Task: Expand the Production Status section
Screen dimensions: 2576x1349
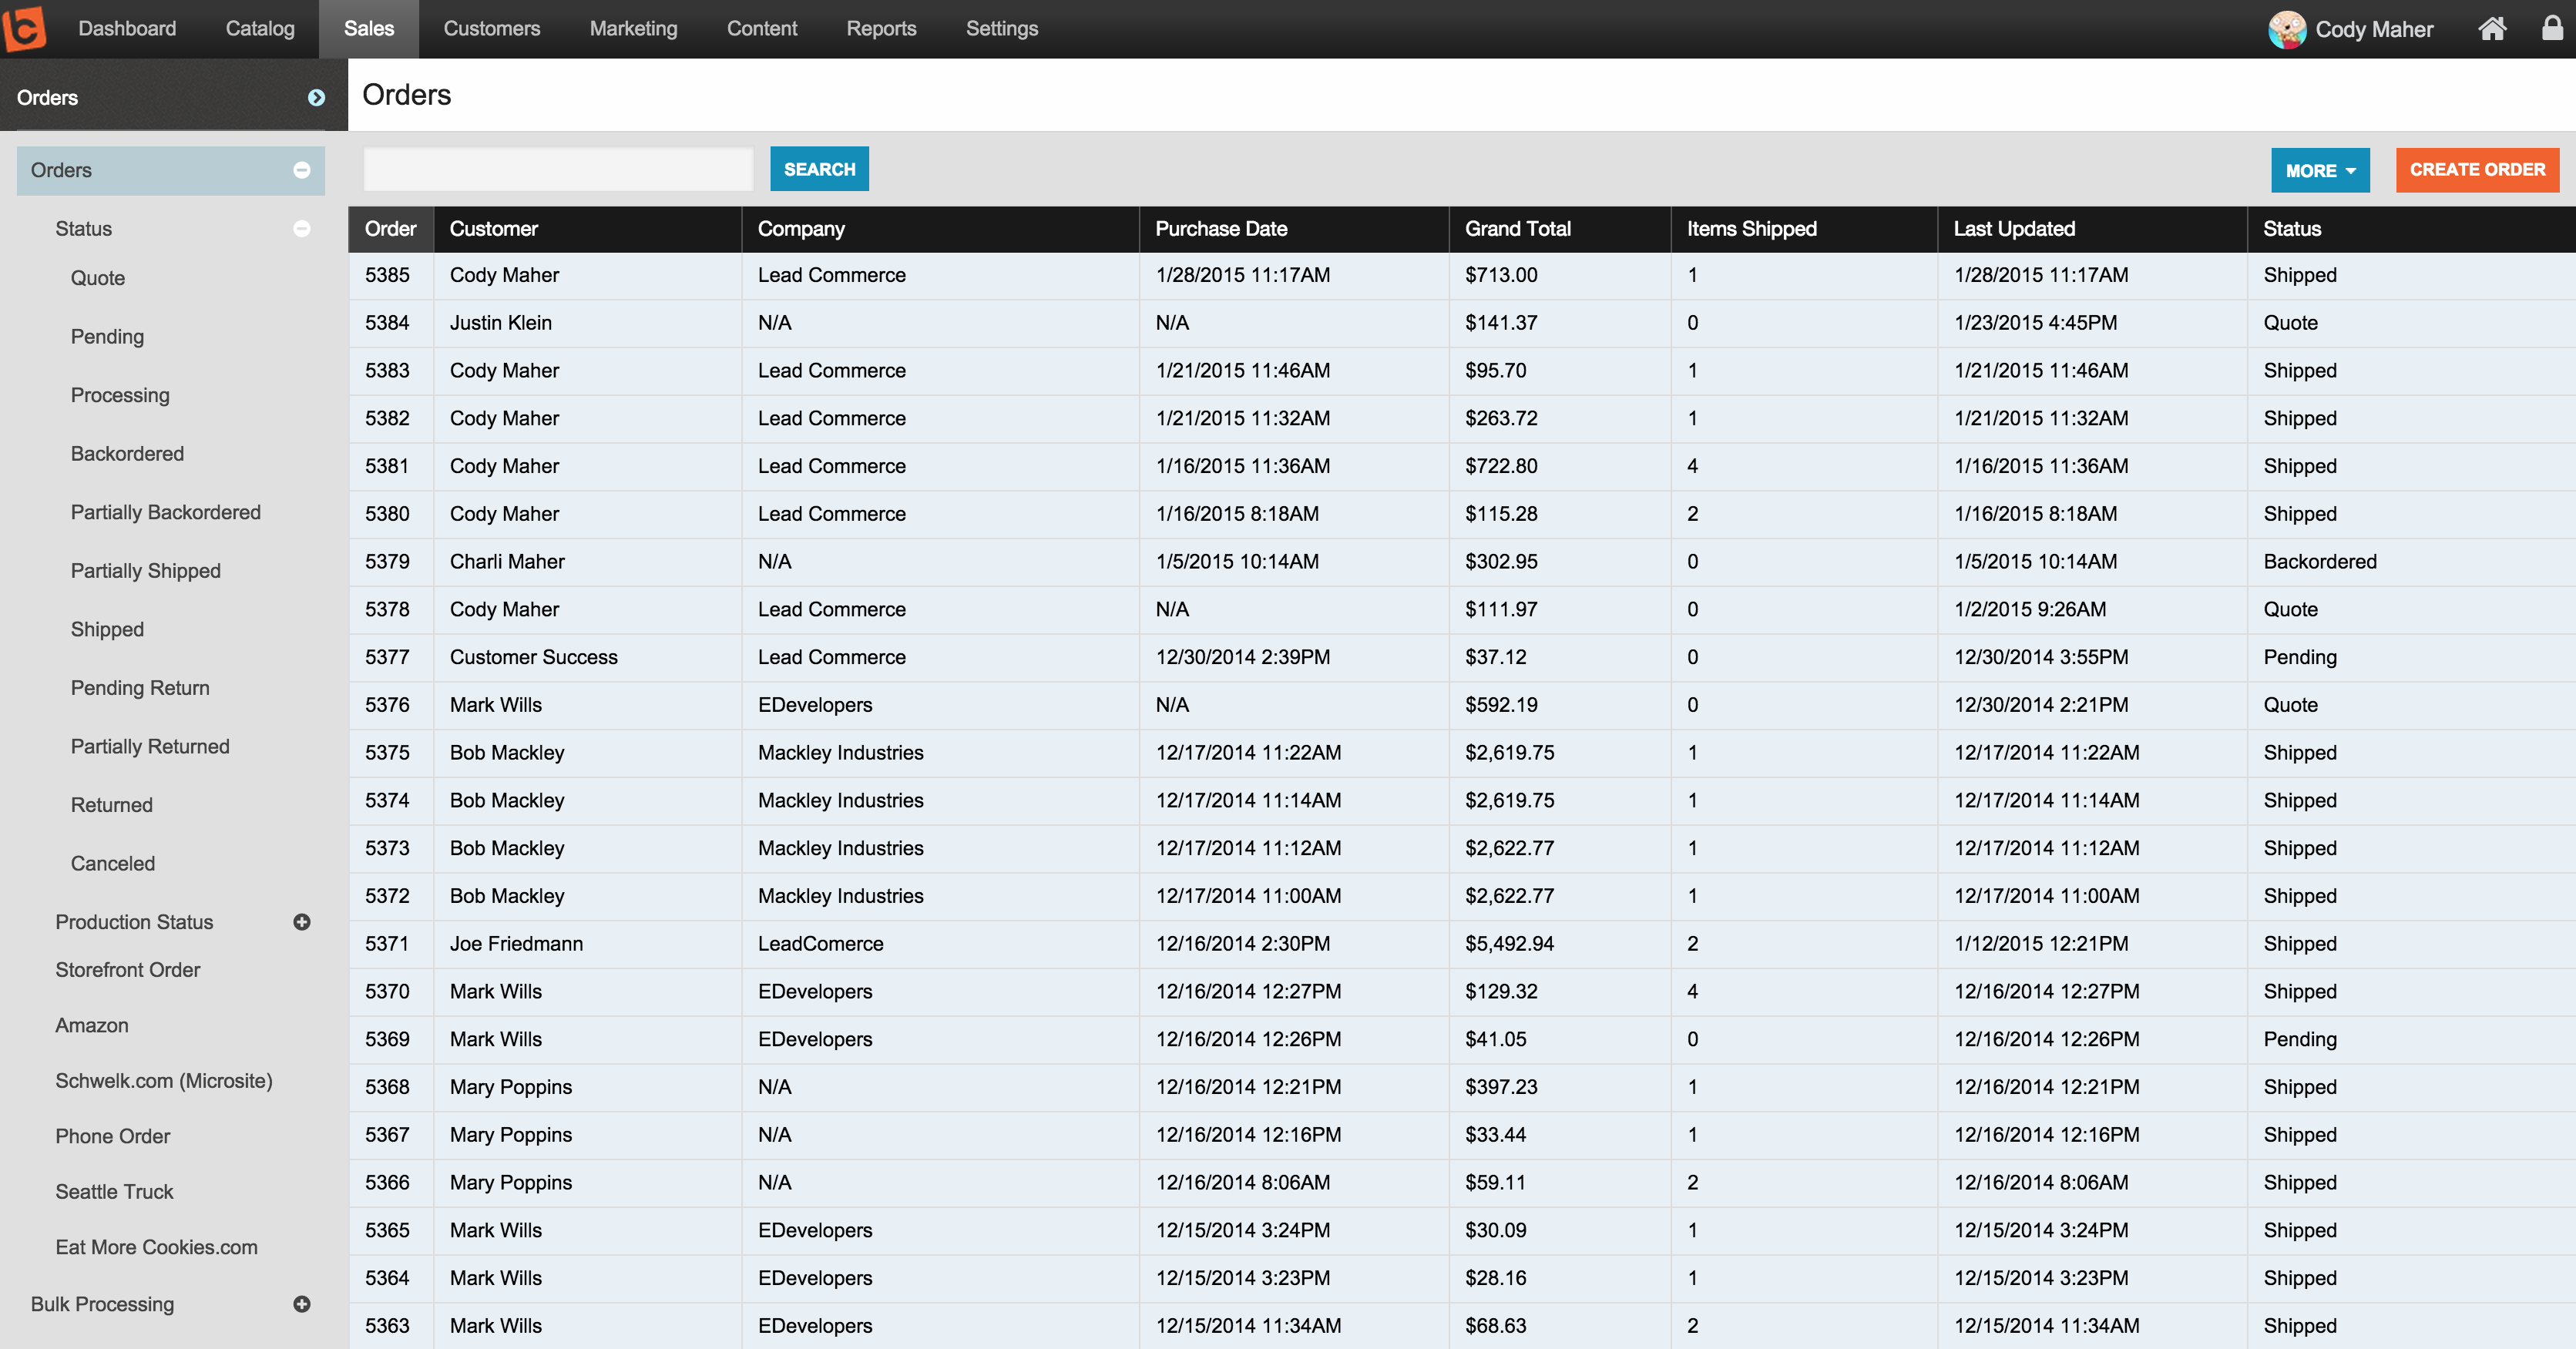Action: point(301,922)
